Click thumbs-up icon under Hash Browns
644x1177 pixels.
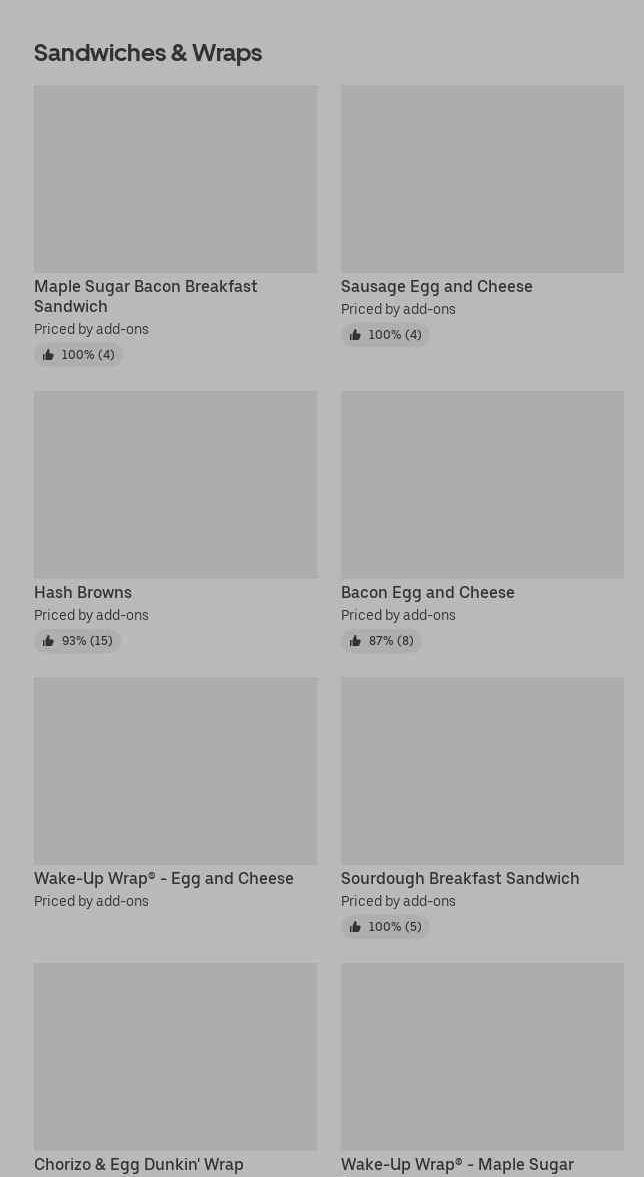[x=48, y=641]
